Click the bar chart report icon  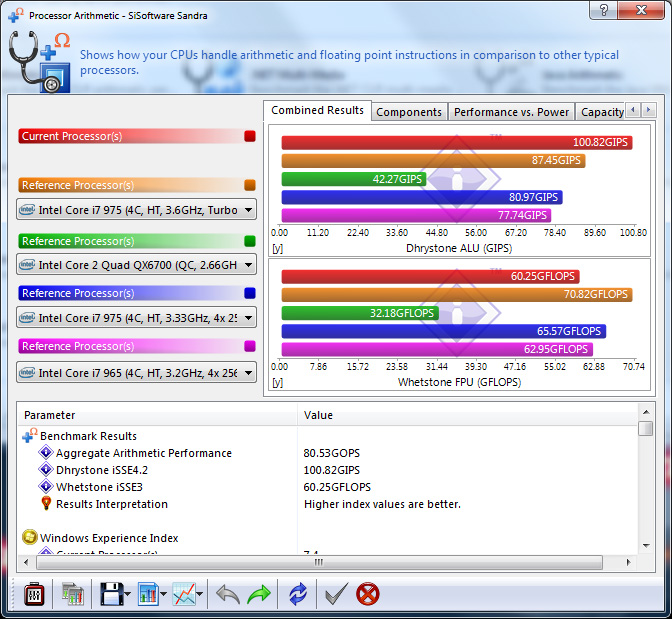click(148, 594)
